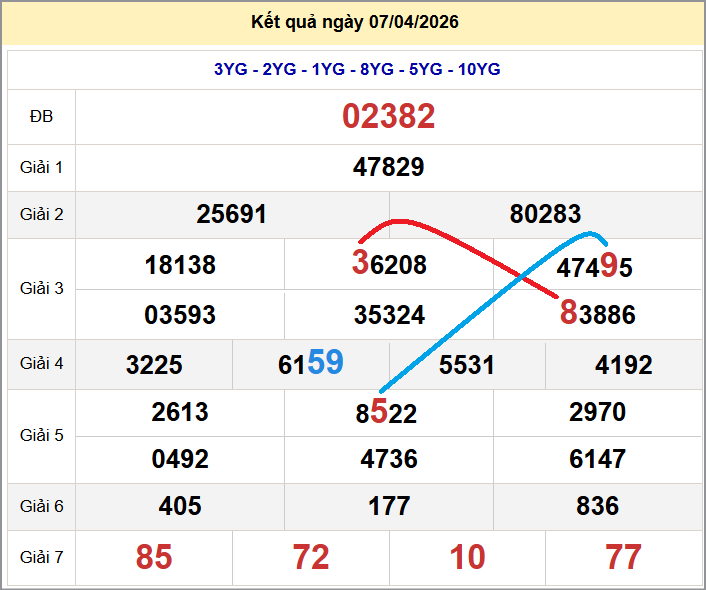Click the special prize number 02382
The image size is (706, 590).
pyautogui.click(x=388, y=117)
